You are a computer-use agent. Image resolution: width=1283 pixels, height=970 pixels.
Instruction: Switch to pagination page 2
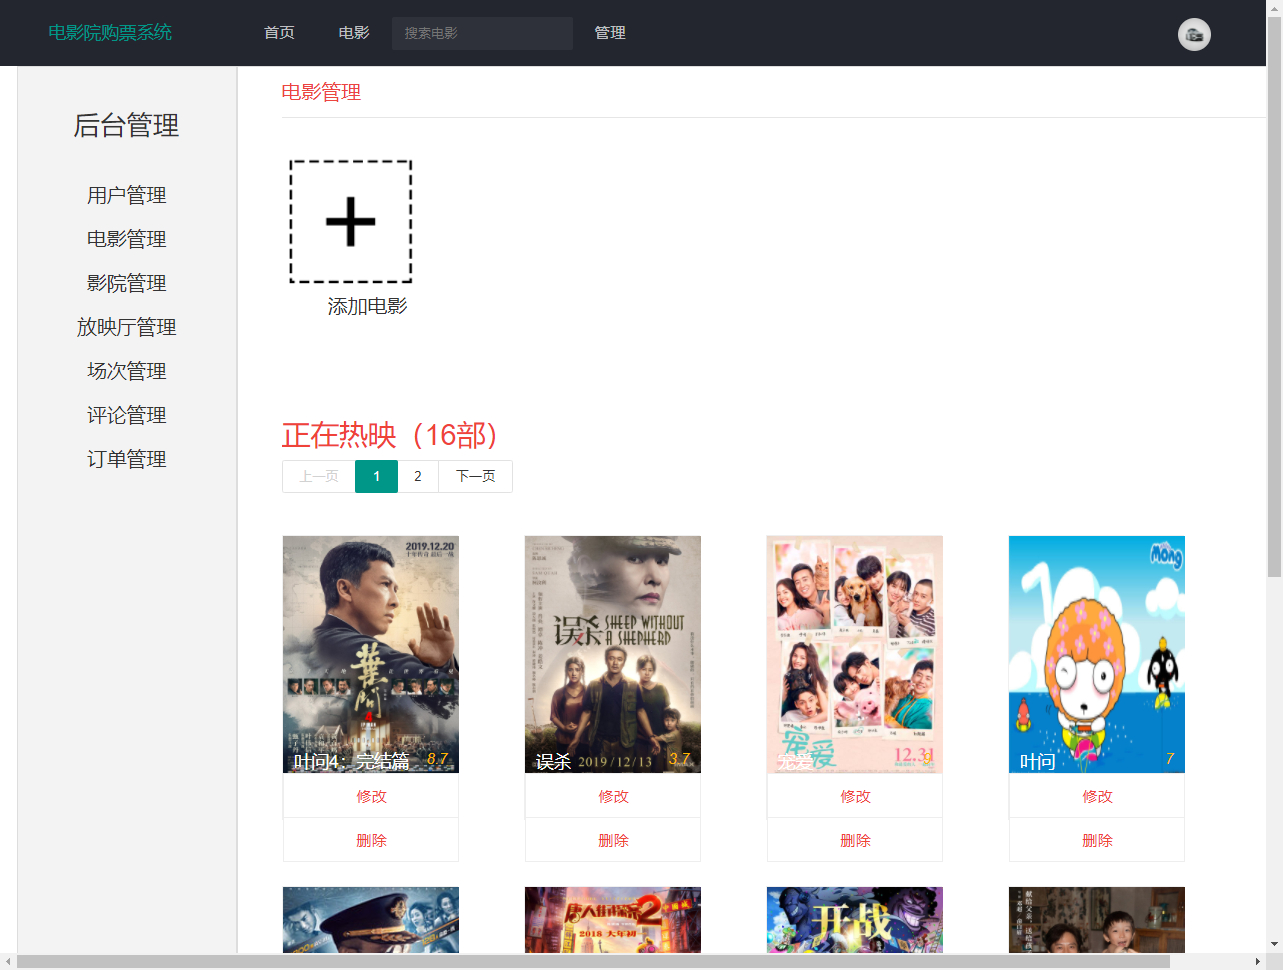[x=417, y=476]
